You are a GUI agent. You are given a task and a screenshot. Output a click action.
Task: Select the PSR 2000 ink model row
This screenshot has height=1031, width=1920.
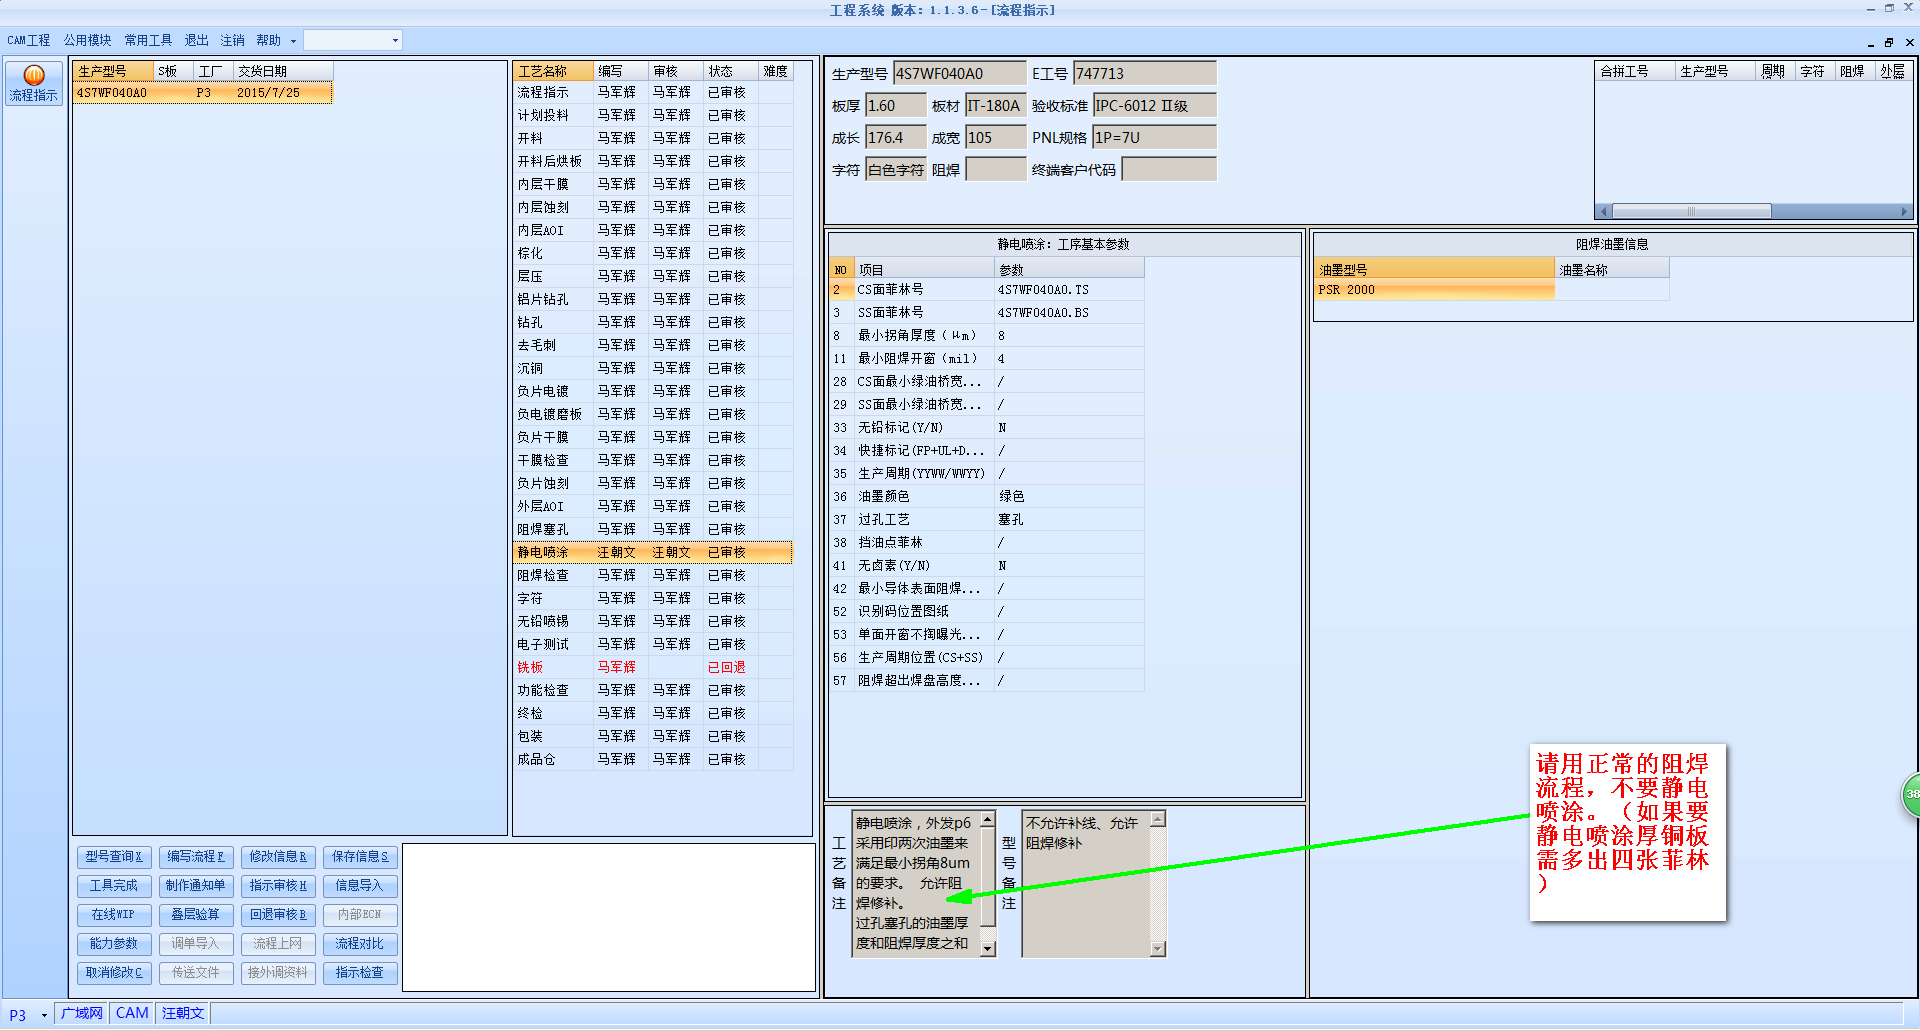pos(1492,290)
